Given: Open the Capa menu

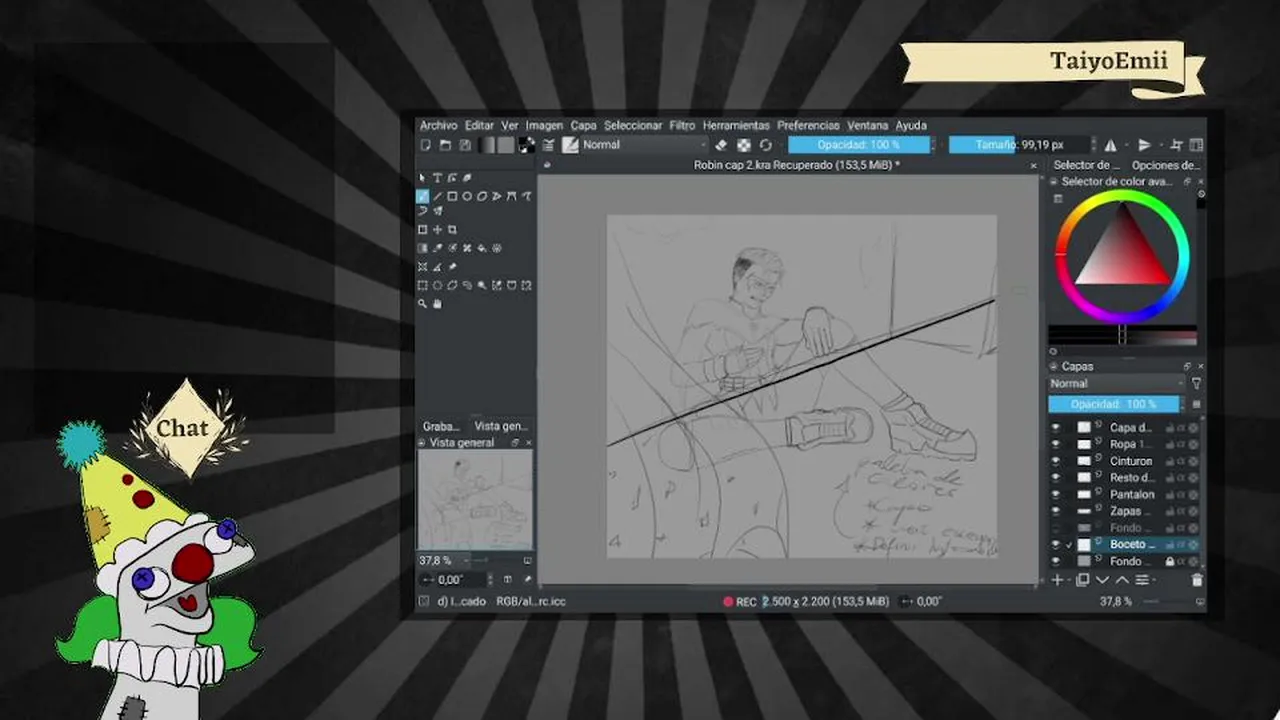Looking at the screenshot, I should click(583, 125).
